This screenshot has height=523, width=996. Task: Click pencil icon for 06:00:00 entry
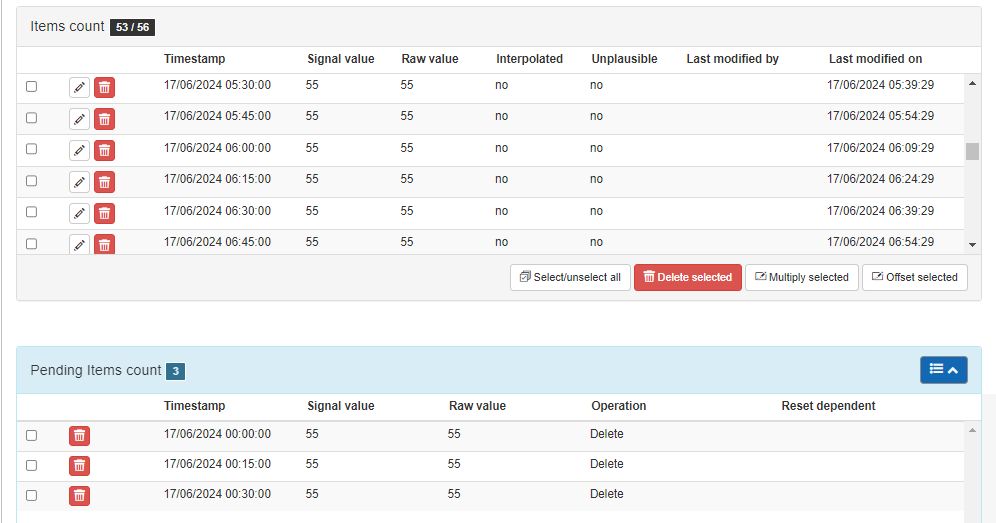coord(79,150)
